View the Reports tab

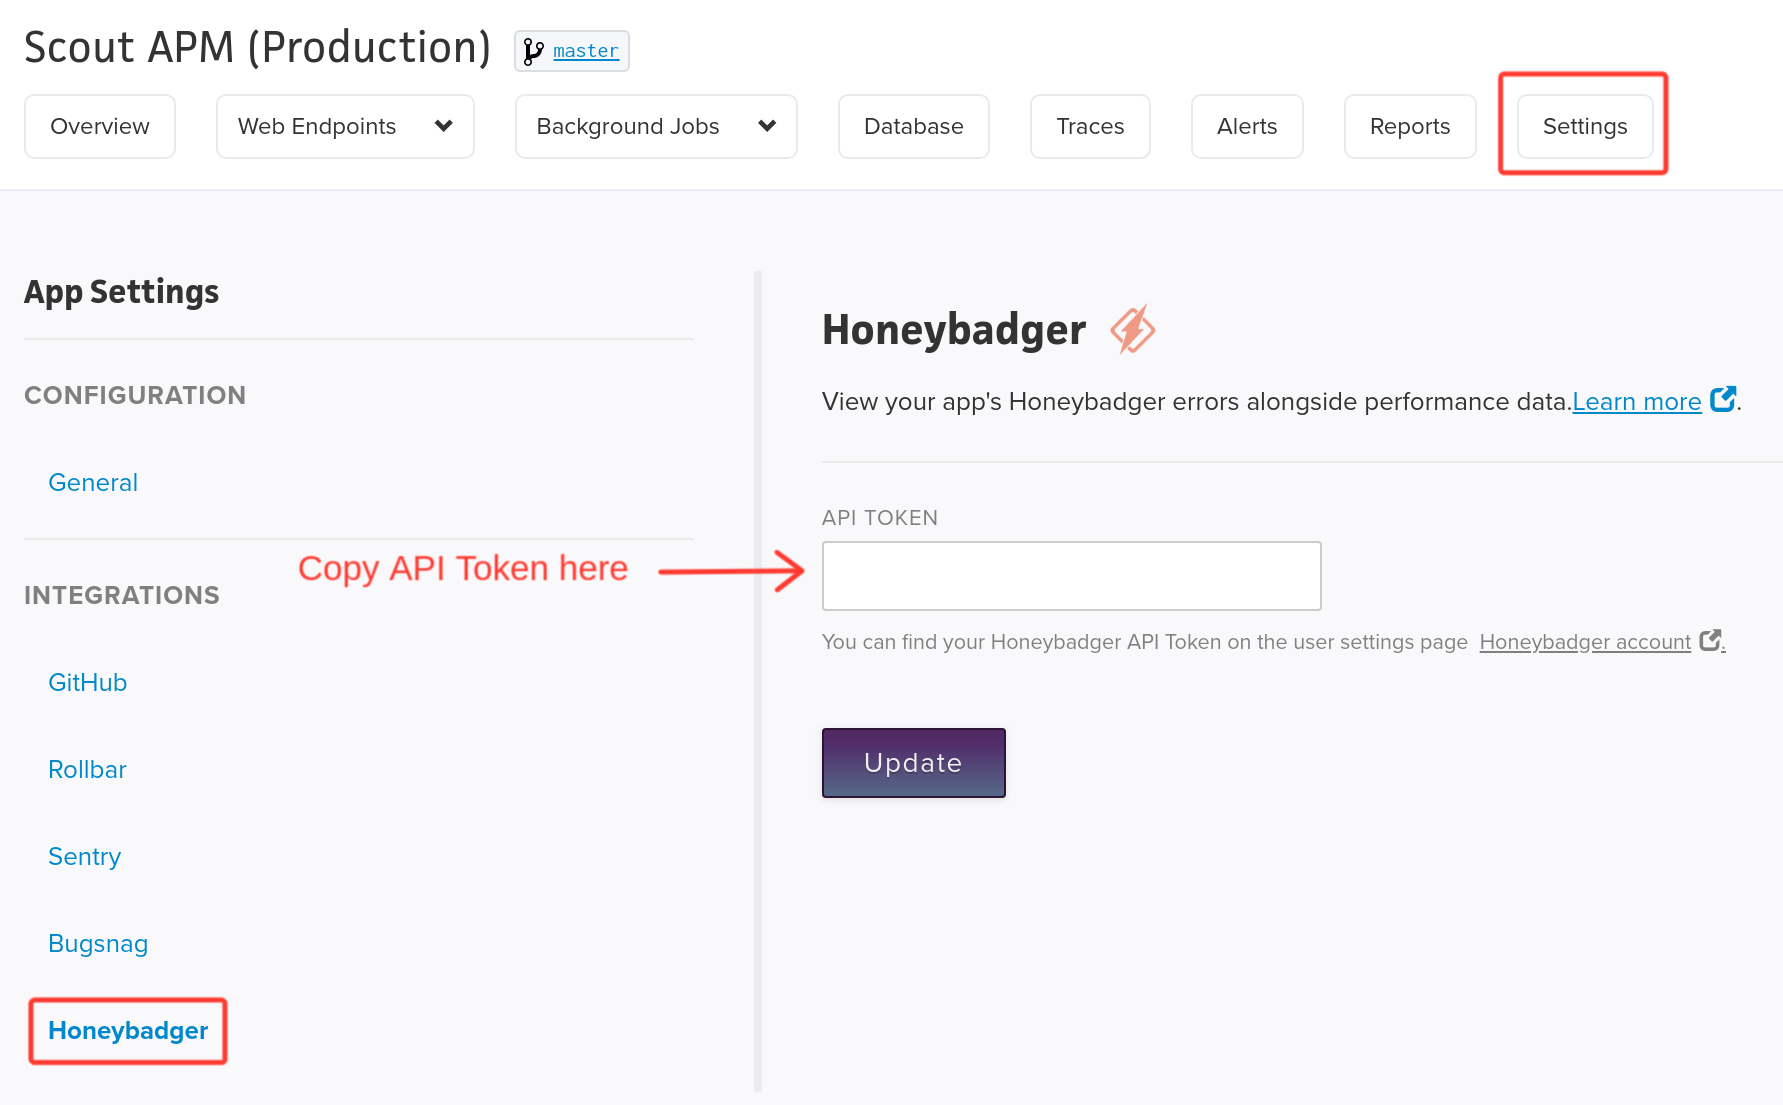point(1410,126)
